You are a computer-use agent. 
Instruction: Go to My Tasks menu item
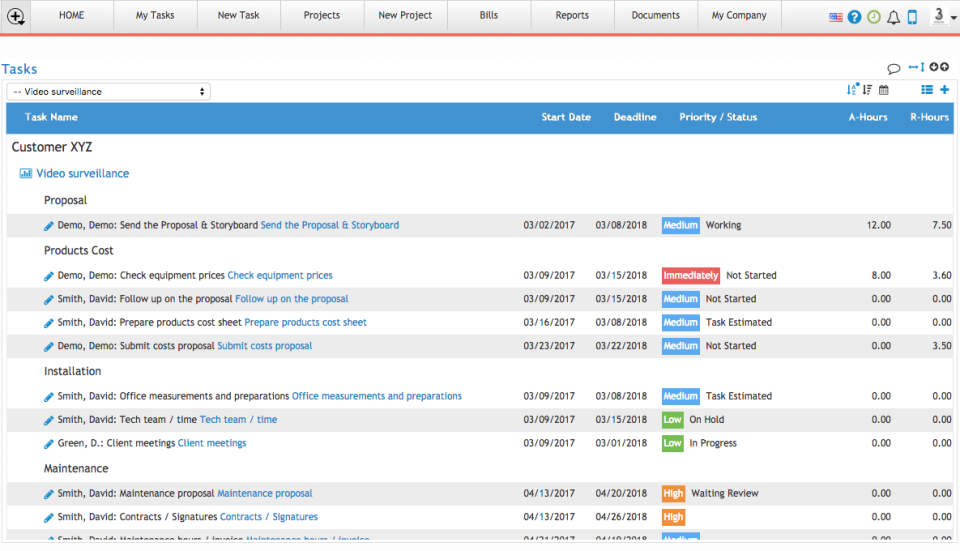pos(155,15)
